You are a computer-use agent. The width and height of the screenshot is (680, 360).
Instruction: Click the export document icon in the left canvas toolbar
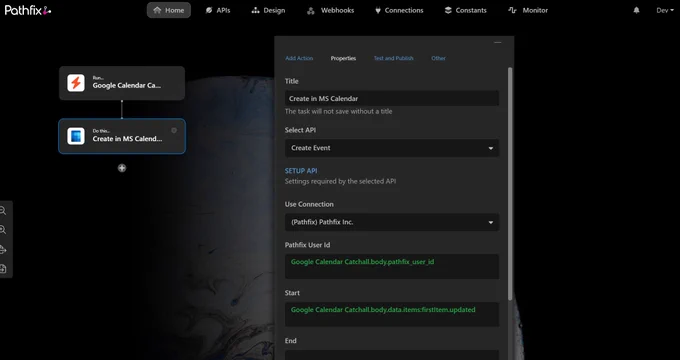[3, 269]
